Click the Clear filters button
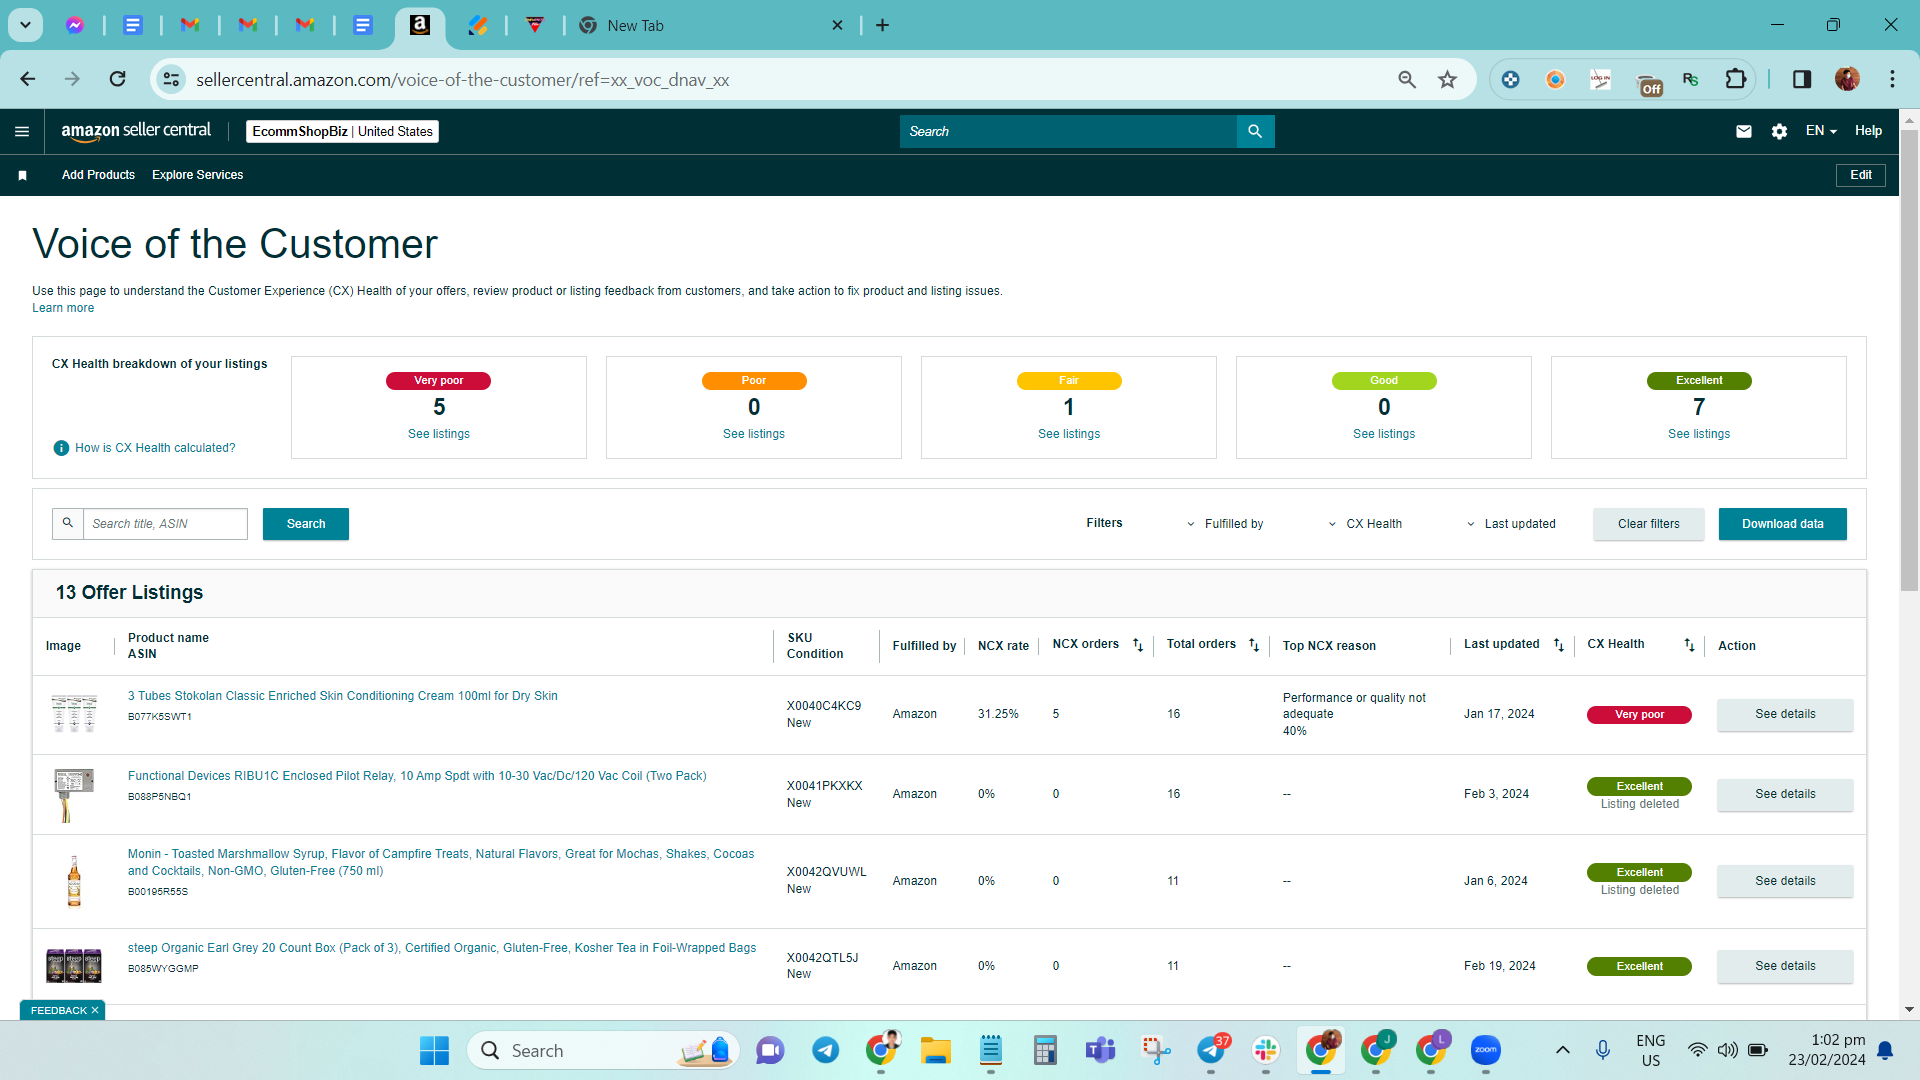 click(x=1649, y=524)
